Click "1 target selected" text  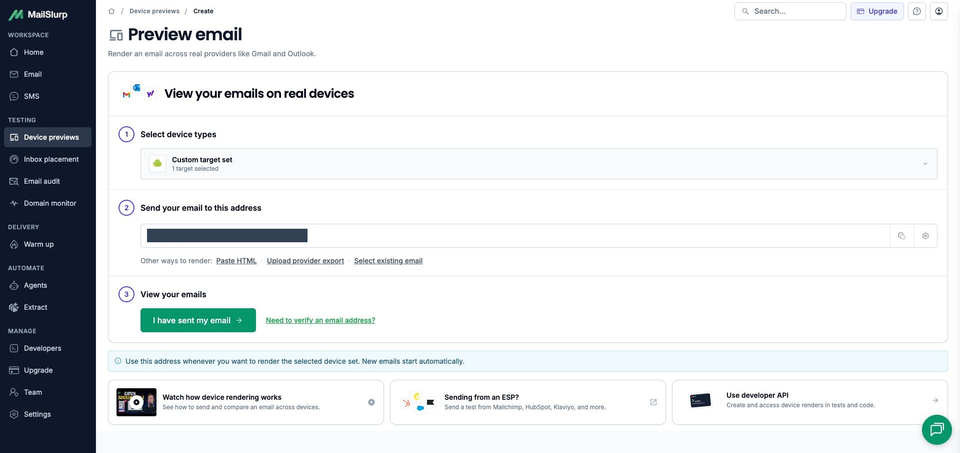(x=195, y=168)
